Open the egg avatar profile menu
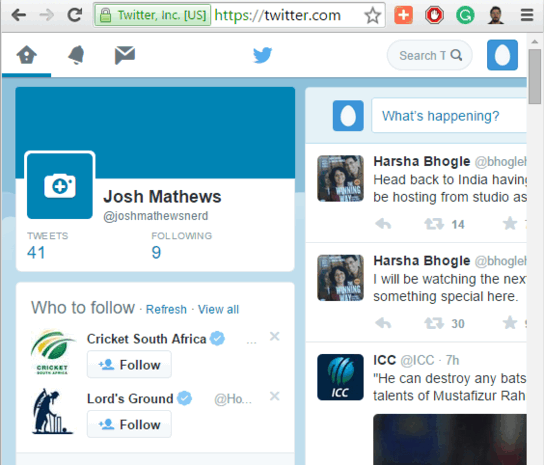 tap(502, 55)
